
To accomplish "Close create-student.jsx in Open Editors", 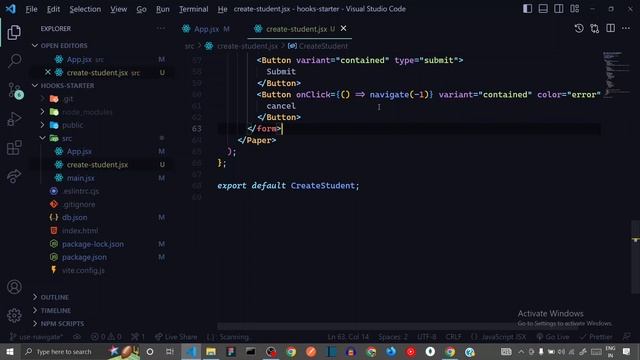I will click(x=48, y=72).
